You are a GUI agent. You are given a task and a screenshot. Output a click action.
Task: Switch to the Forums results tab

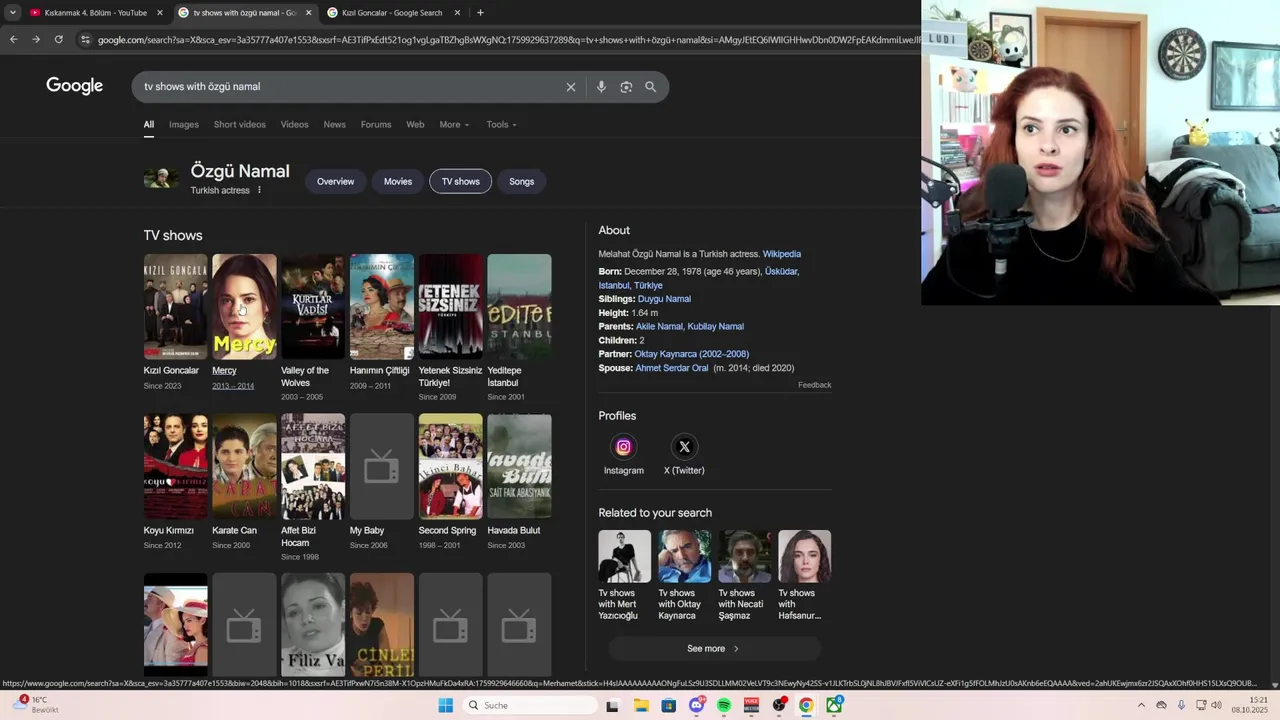click(376, 125)
